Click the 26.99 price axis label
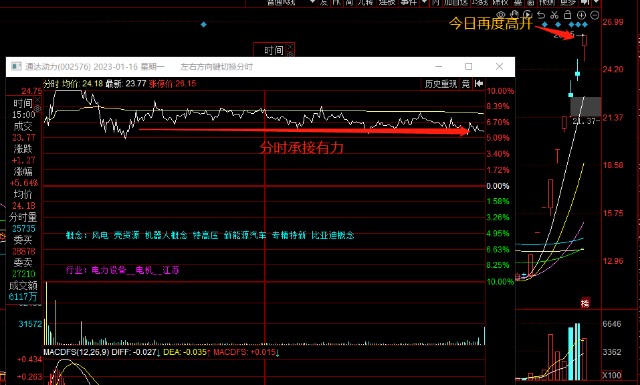The height and width of the screenshot is (385, 640). (x=613, y=22)
